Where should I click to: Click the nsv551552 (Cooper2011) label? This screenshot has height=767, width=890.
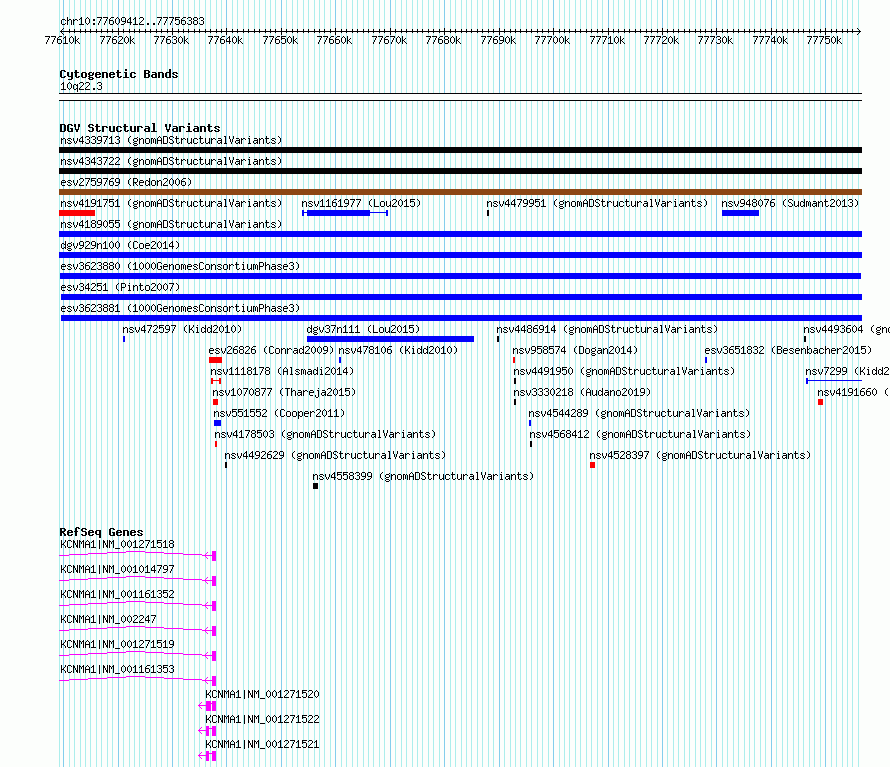coord(279,413)
